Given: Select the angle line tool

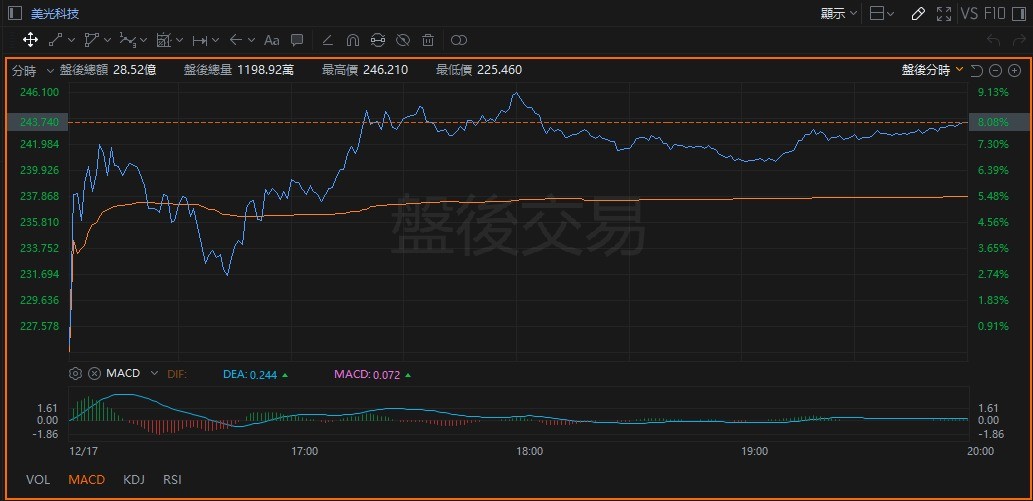Looking at the screenshot, I should (327, 40).
